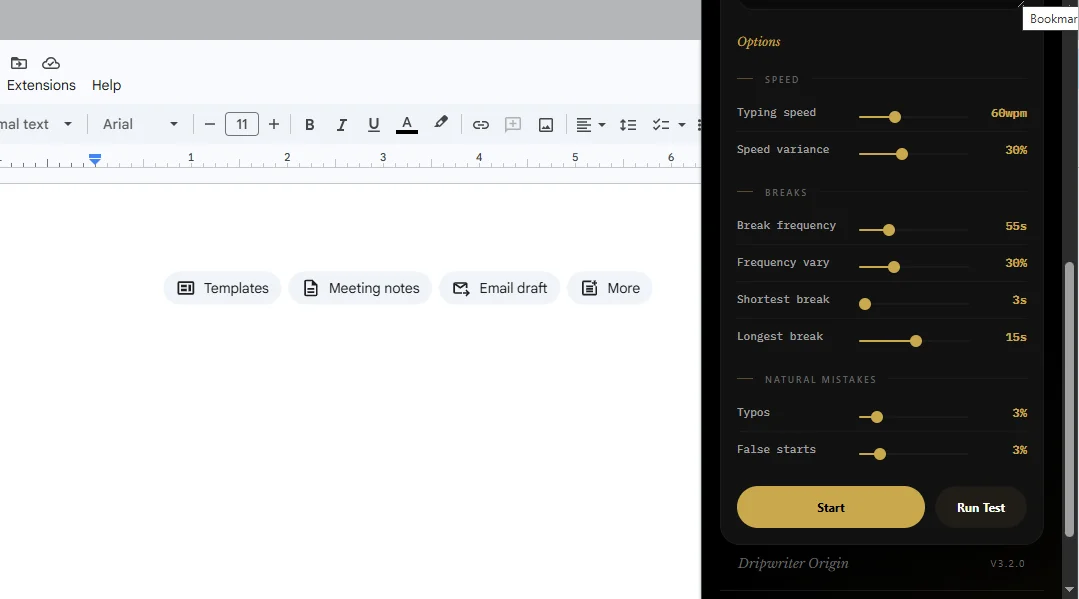Adjust the False starts slider
Image resolution: width=1079 pixels, height=599 pixels.
[913, 454]
